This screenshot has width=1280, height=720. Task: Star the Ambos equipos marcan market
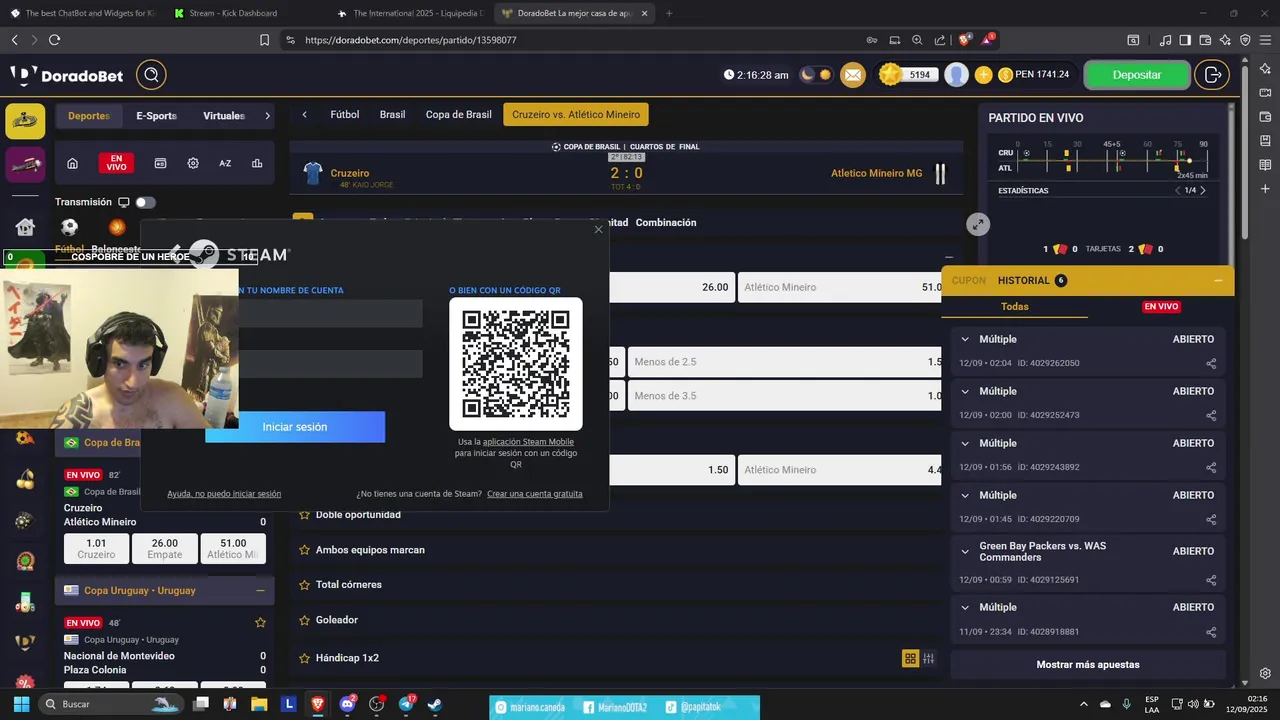(305, 549)
